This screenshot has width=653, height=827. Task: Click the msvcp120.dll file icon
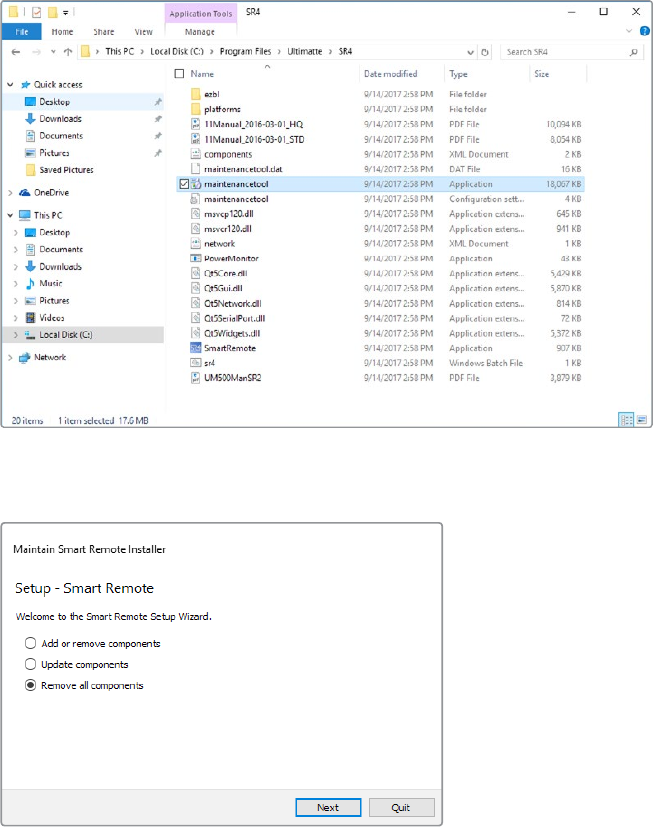pyautogui.click(x=196, y=214)
